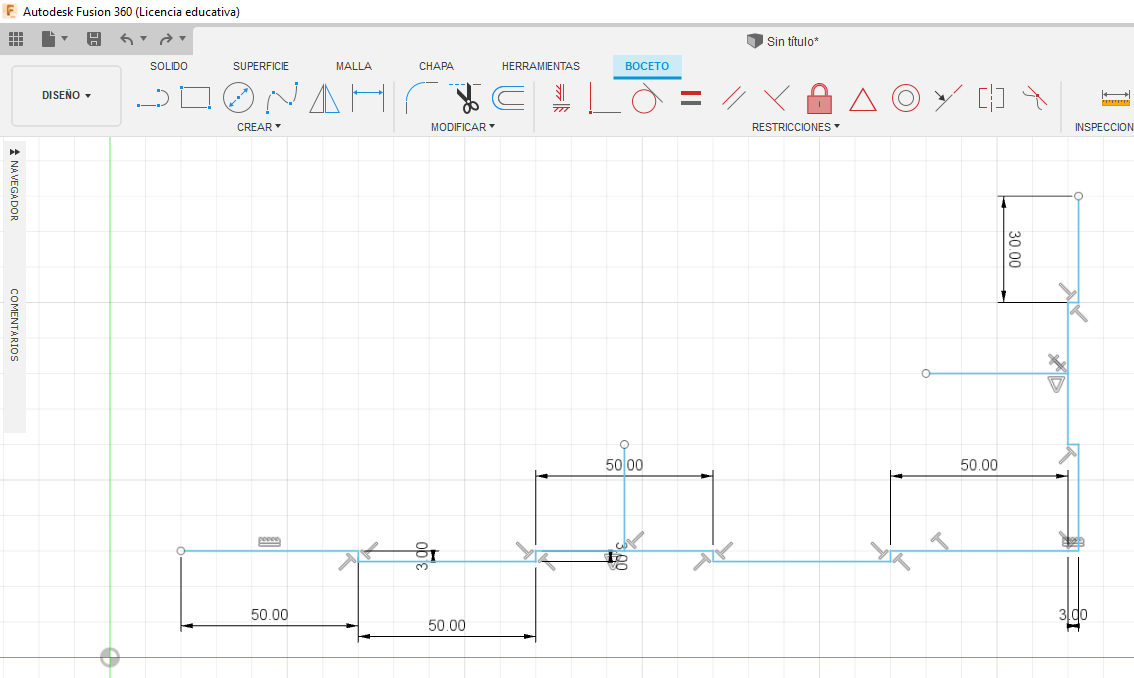
Task: Open the INSPECCIONAR panel label
Action: tap(1104, 127)
